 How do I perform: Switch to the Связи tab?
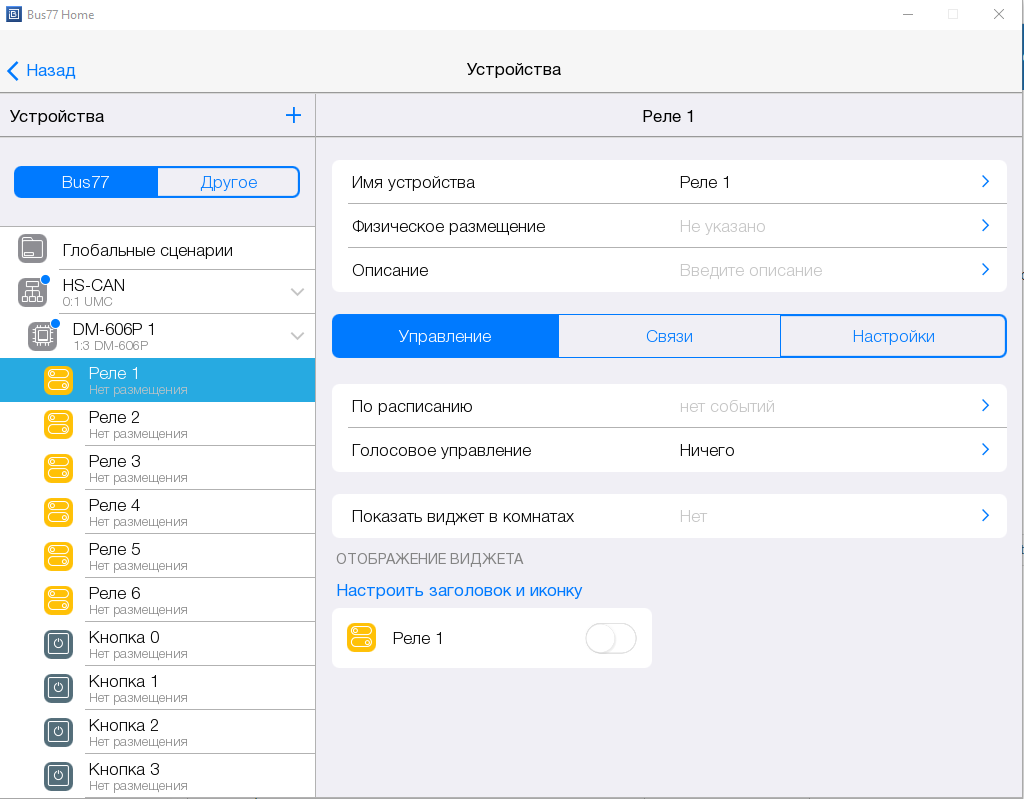point(669,336)
